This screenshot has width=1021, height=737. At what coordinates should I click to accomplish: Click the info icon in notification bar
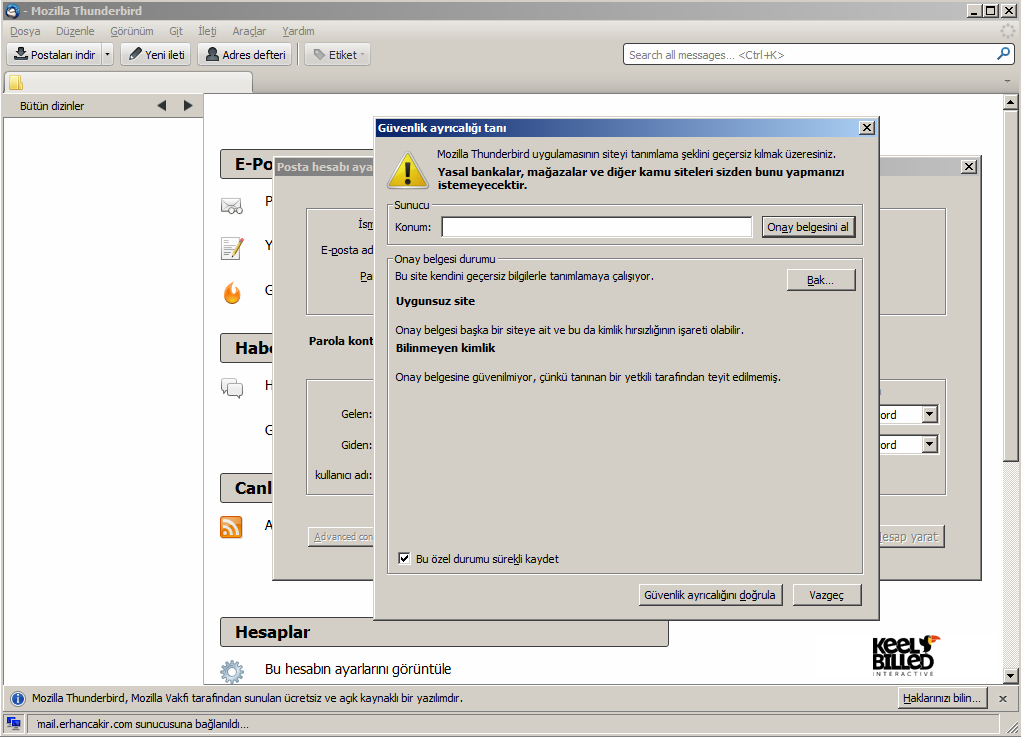(18, 699)
